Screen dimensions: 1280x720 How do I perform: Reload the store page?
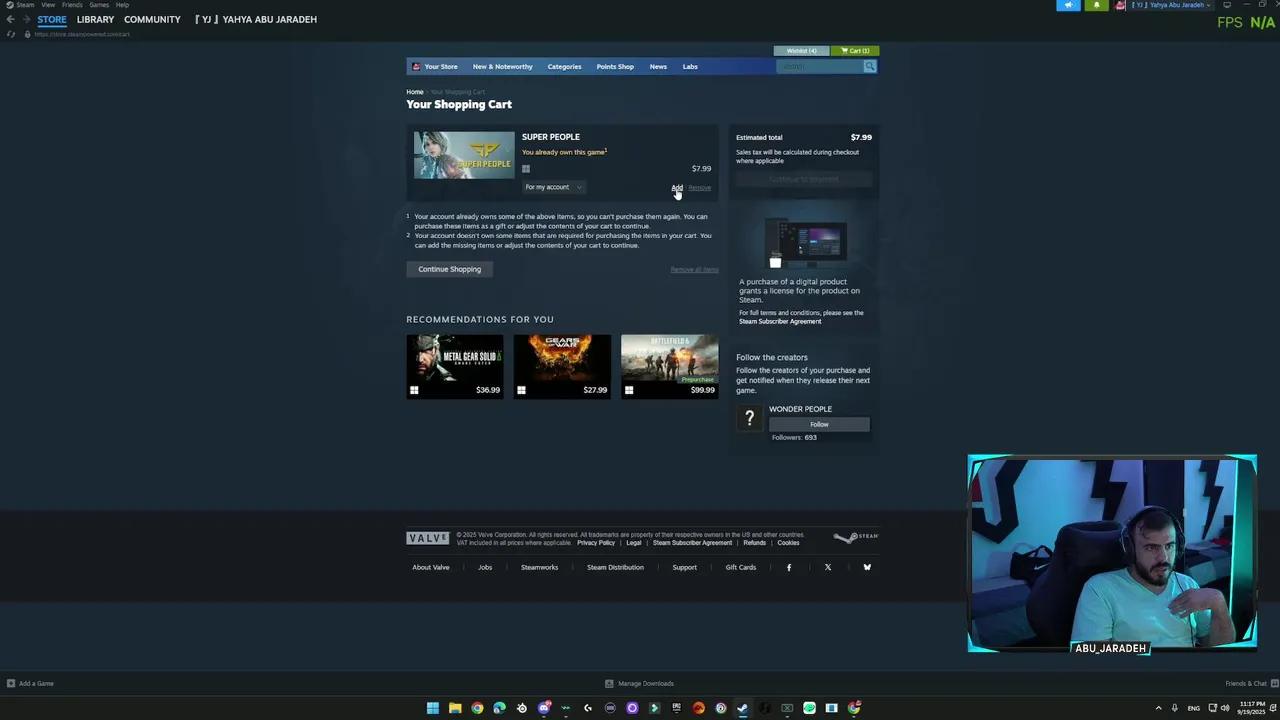(11, 34)
